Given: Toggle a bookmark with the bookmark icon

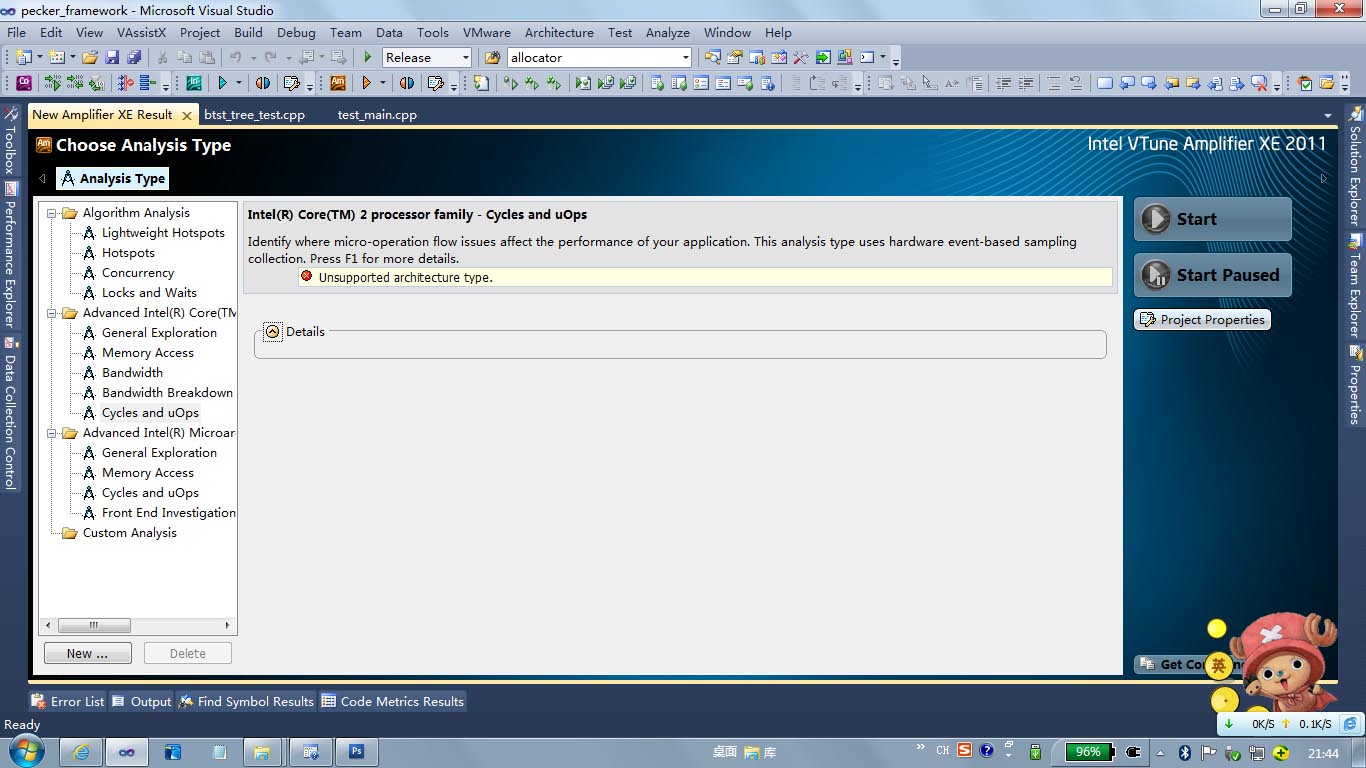Looking at the screenshot, I should pyautogui.click(x=1105, y=83).
